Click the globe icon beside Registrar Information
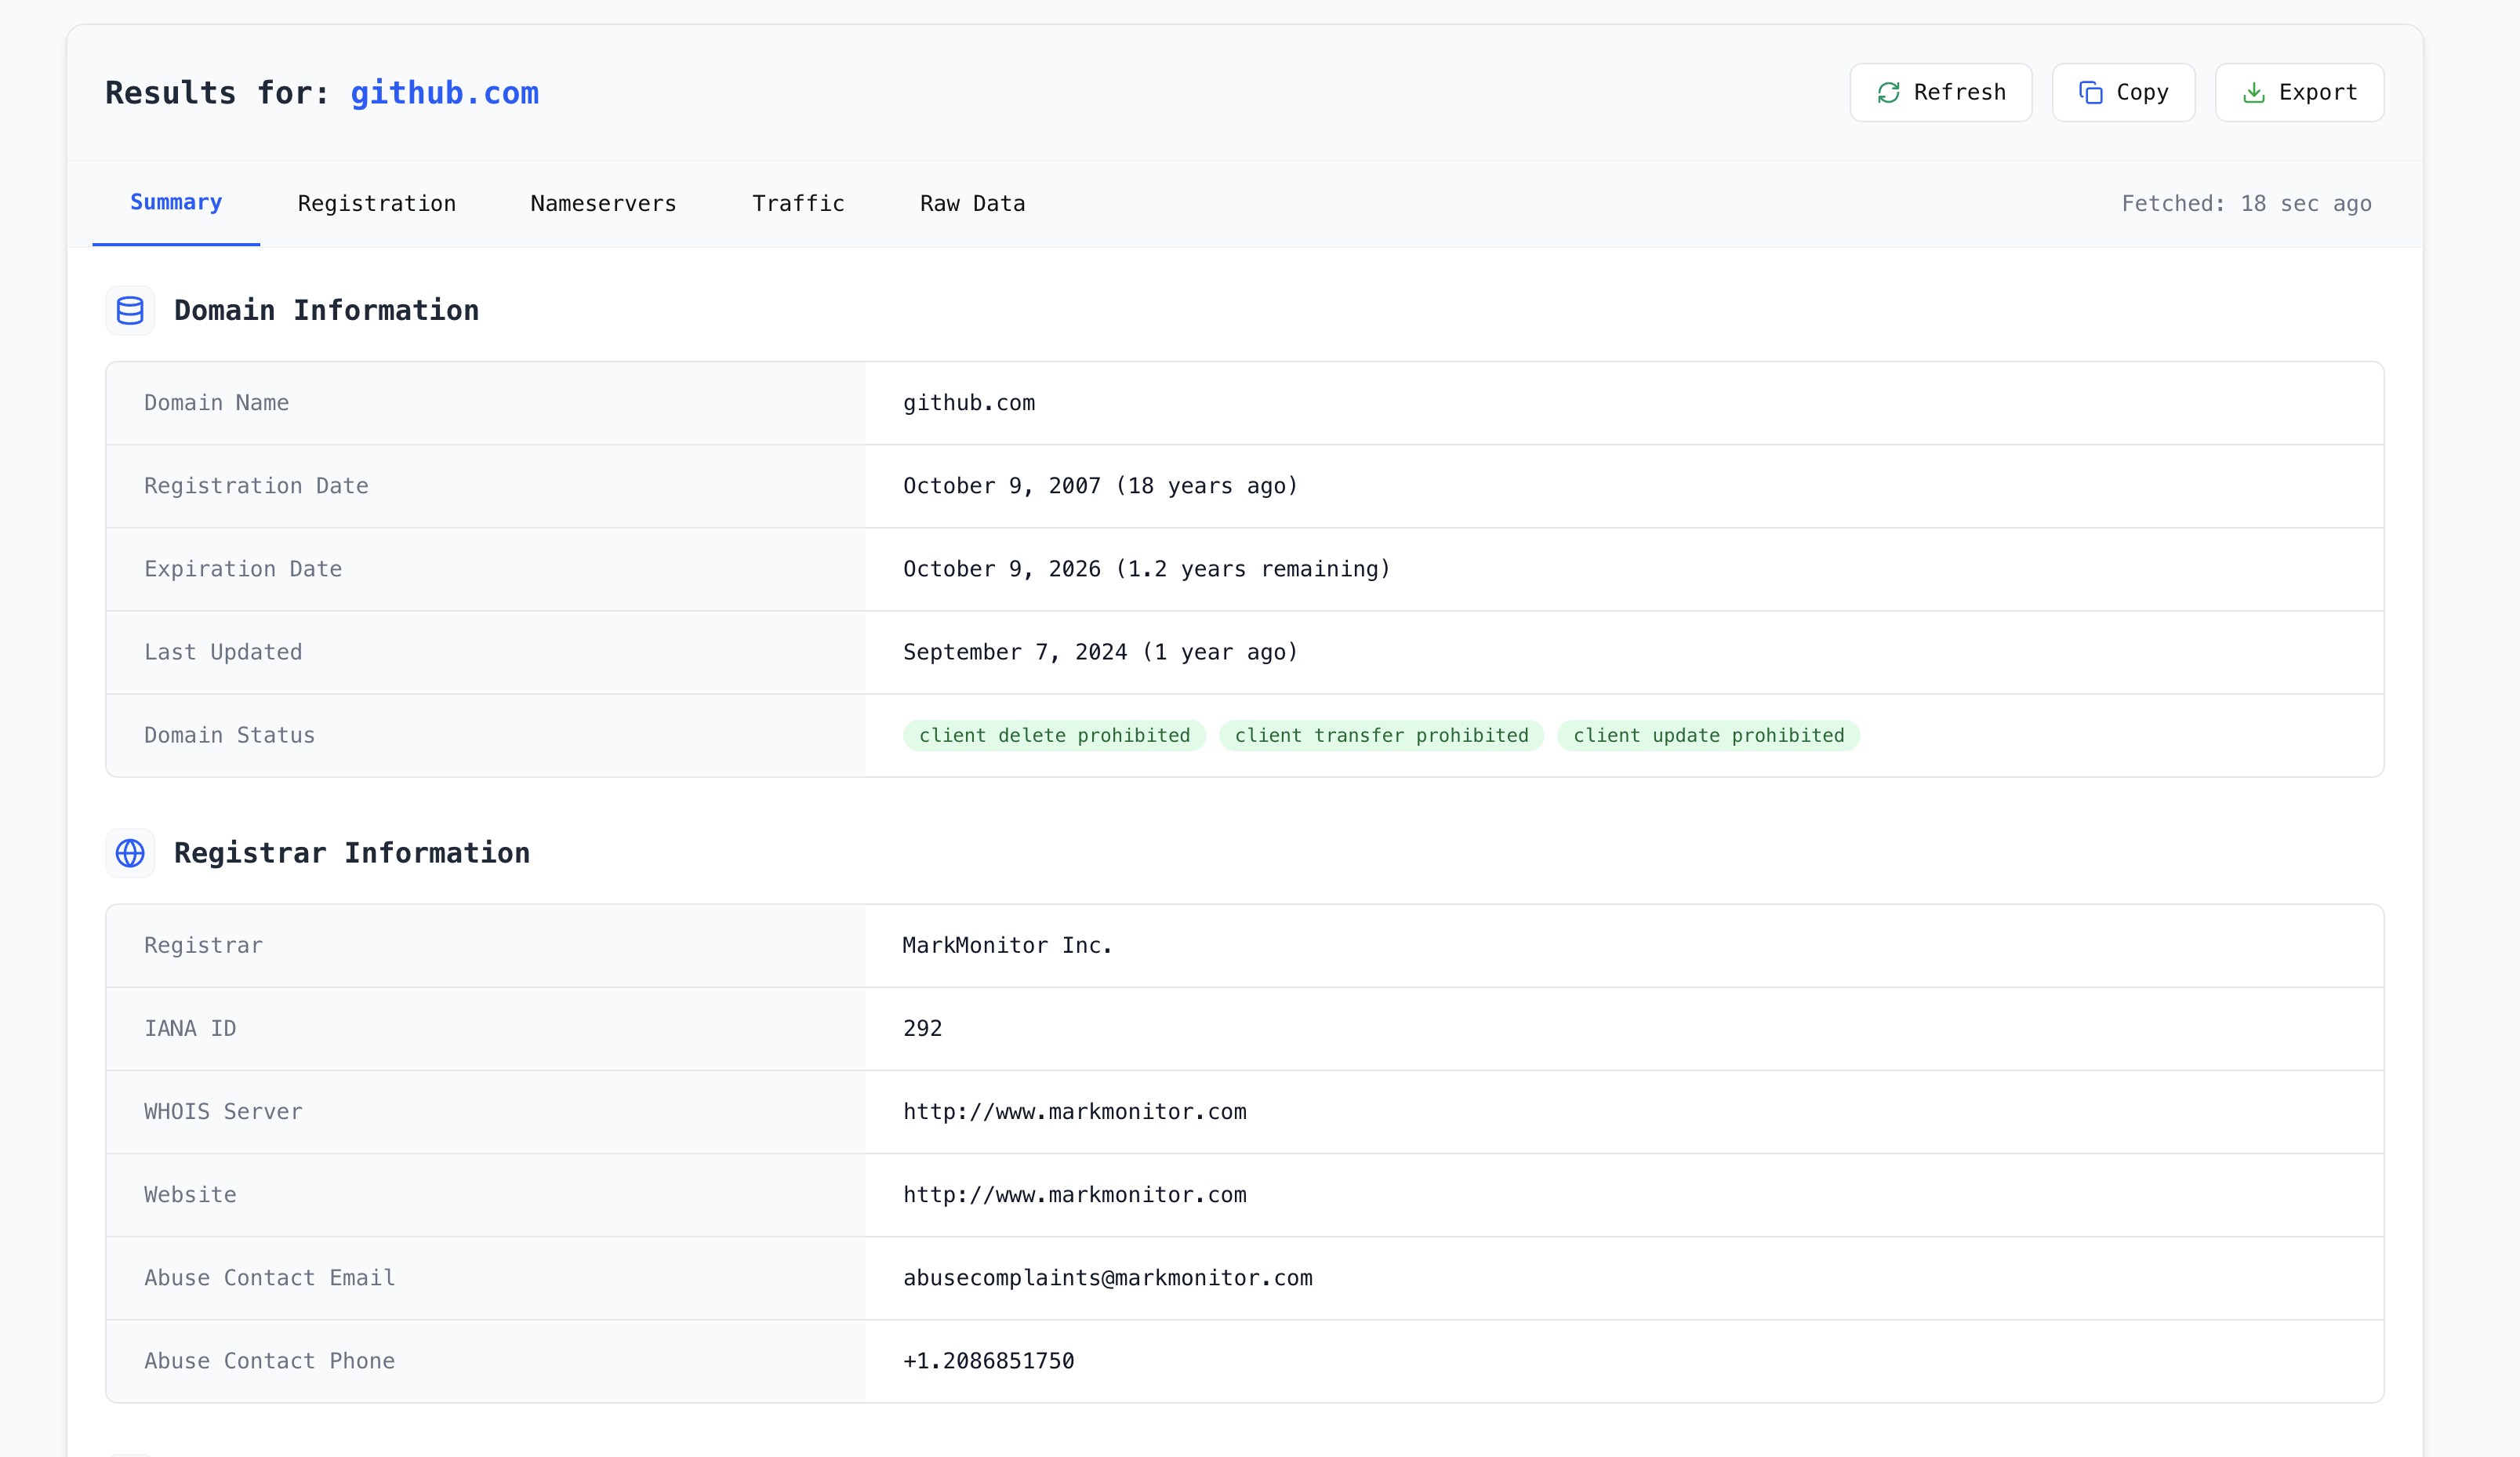2520x1457 pixels. [130, 853]
